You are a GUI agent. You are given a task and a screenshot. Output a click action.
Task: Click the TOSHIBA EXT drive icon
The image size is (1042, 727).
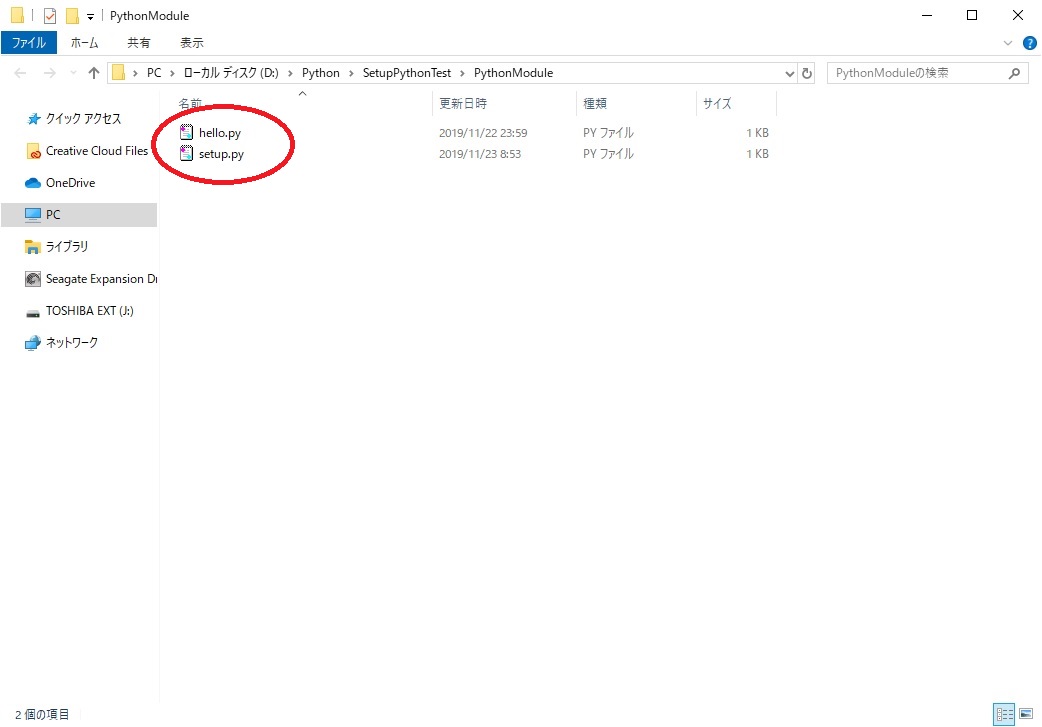click(33, 312)
